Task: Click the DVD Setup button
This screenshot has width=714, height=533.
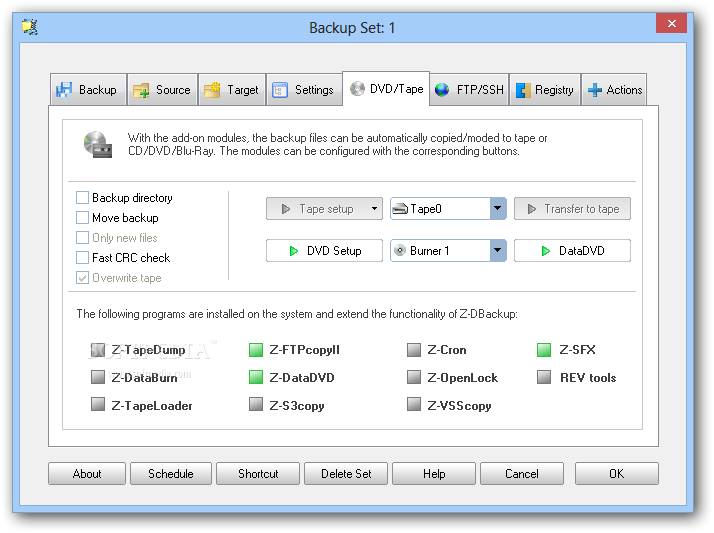Action: tap(324, 251)
